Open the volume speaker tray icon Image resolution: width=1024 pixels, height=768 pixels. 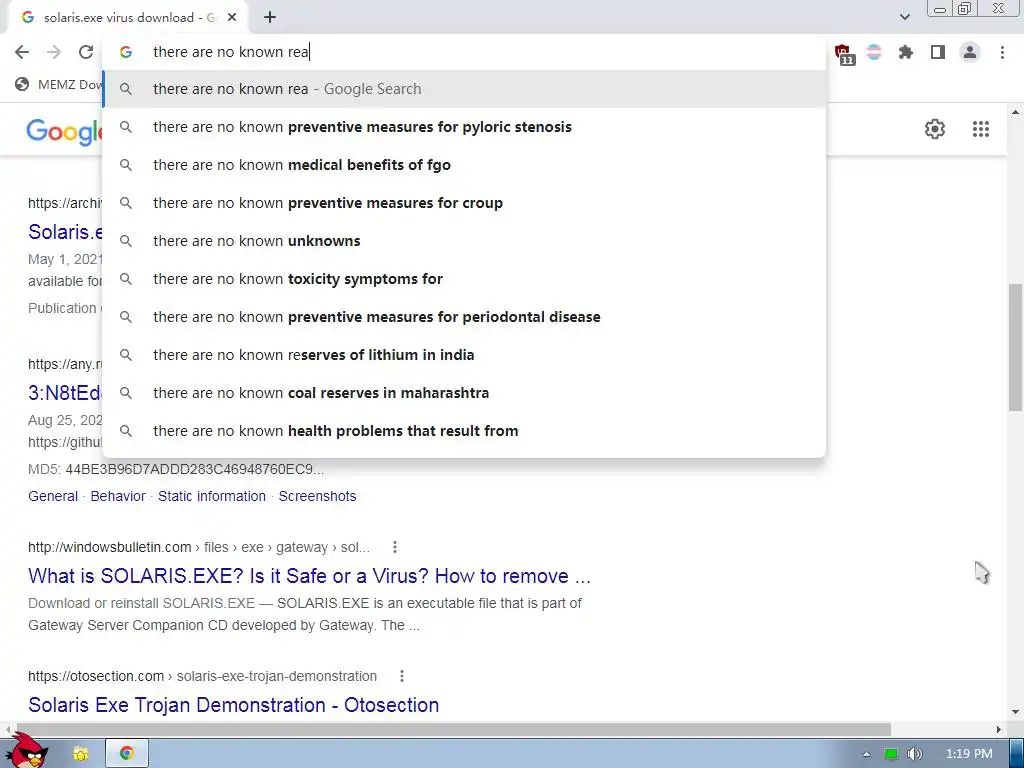914,754
